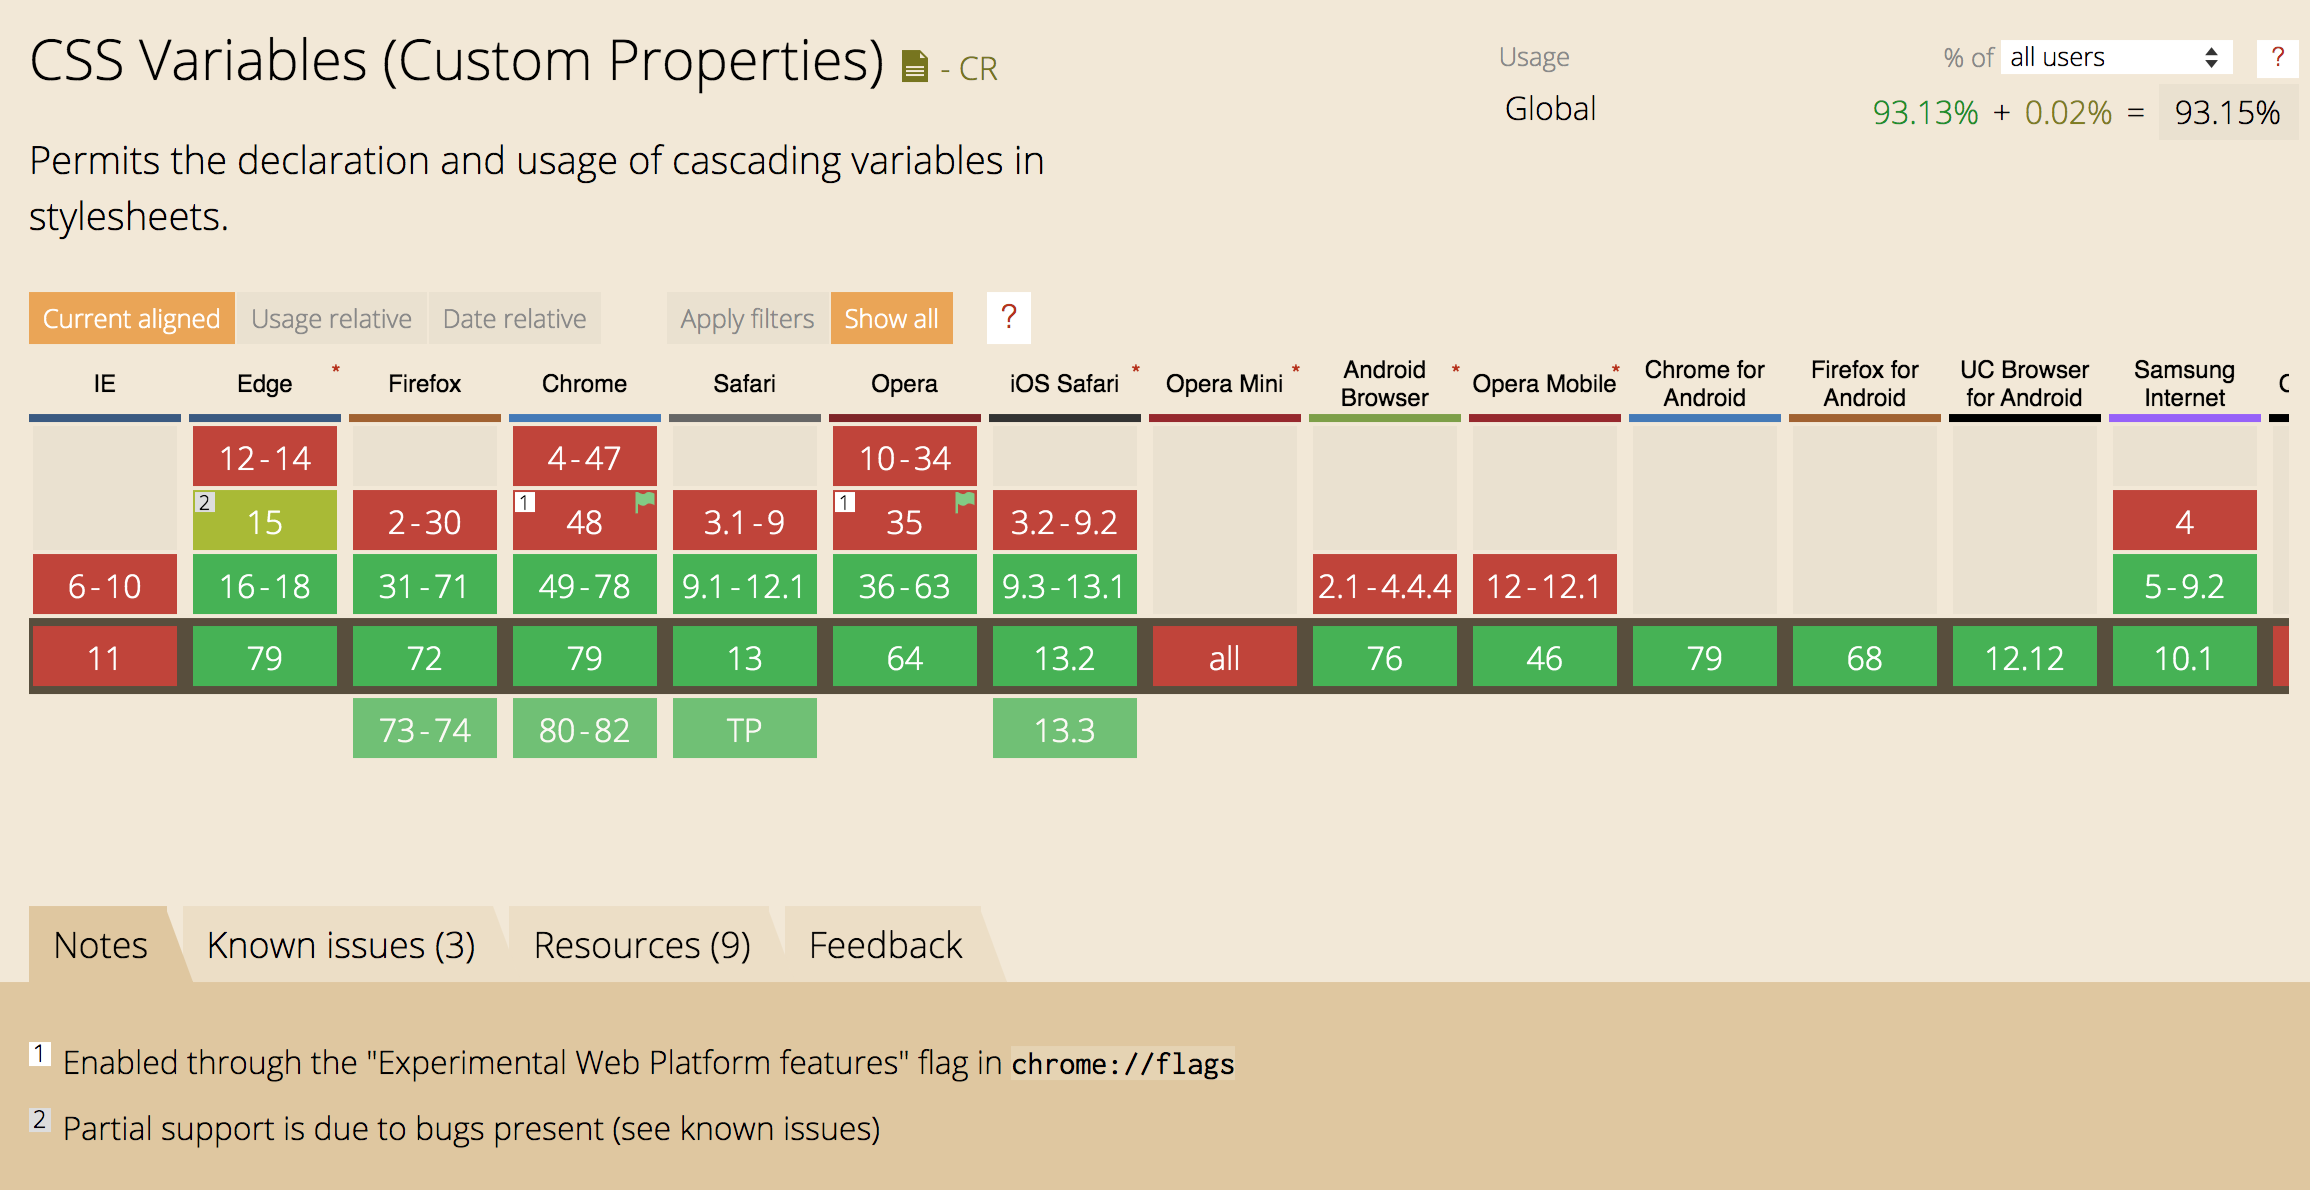Open the all users dropdown

point(2115,58)
